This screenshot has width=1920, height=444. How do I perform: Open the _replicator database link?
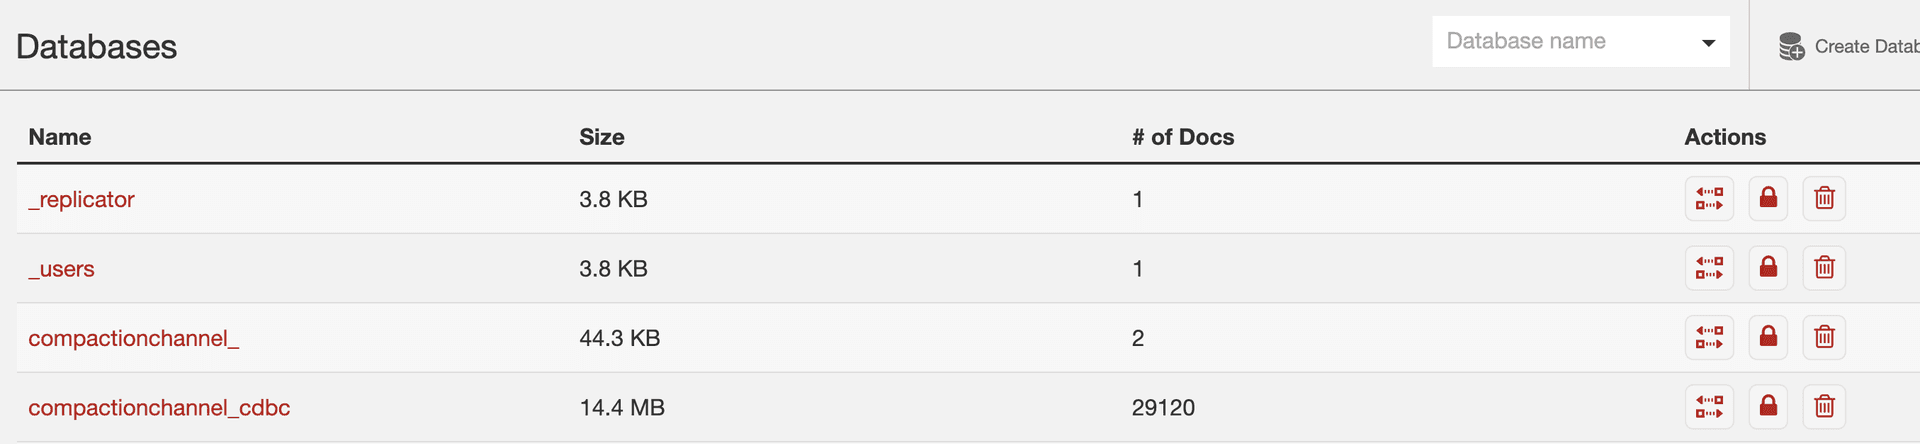pos(81,200)
